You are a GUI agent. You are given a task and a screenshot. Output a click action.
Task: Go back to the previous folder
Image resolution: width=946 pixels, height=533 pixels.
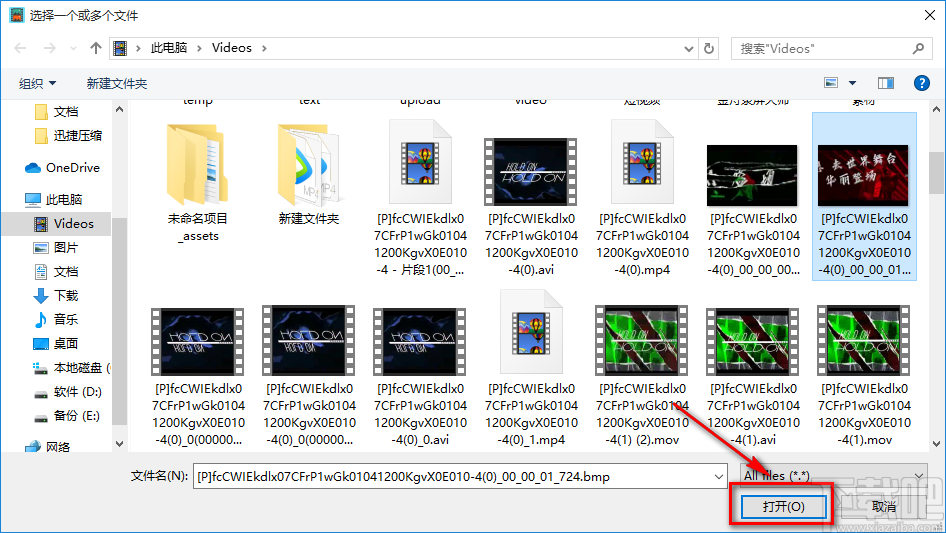(20, 48)
